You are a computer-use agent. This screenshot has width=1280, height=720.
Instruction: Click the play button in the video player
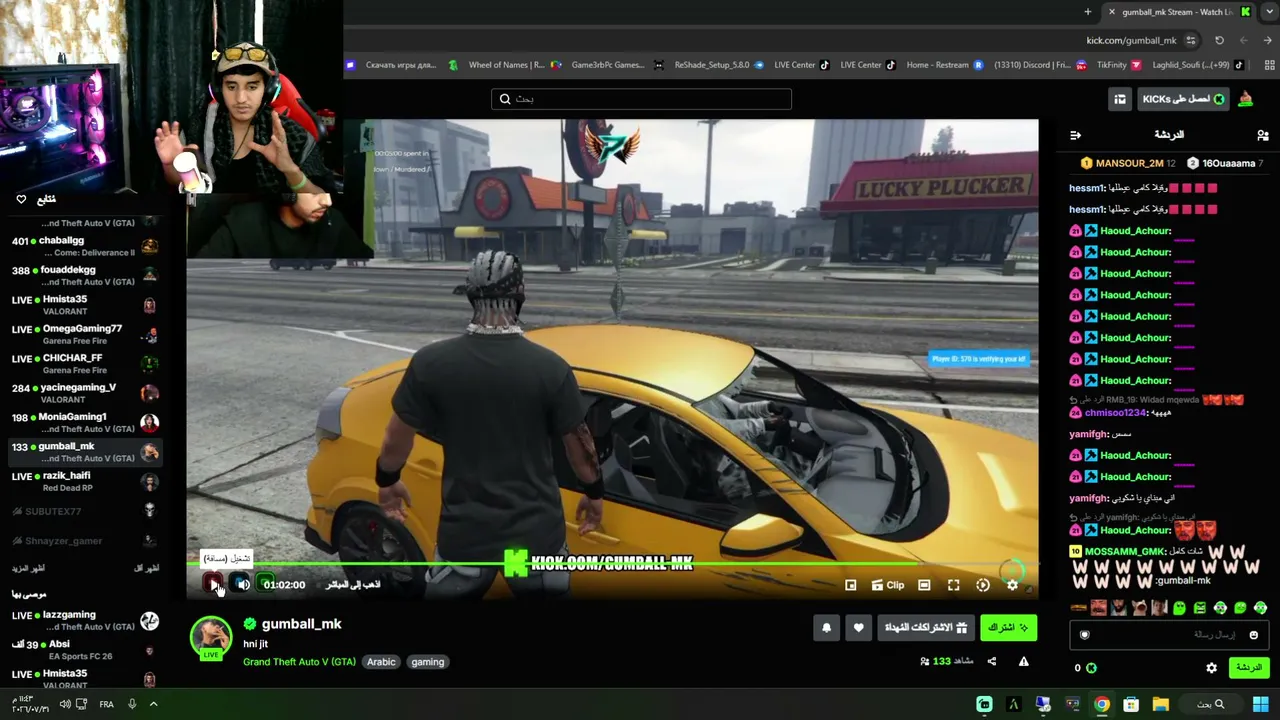pos(213,584)
